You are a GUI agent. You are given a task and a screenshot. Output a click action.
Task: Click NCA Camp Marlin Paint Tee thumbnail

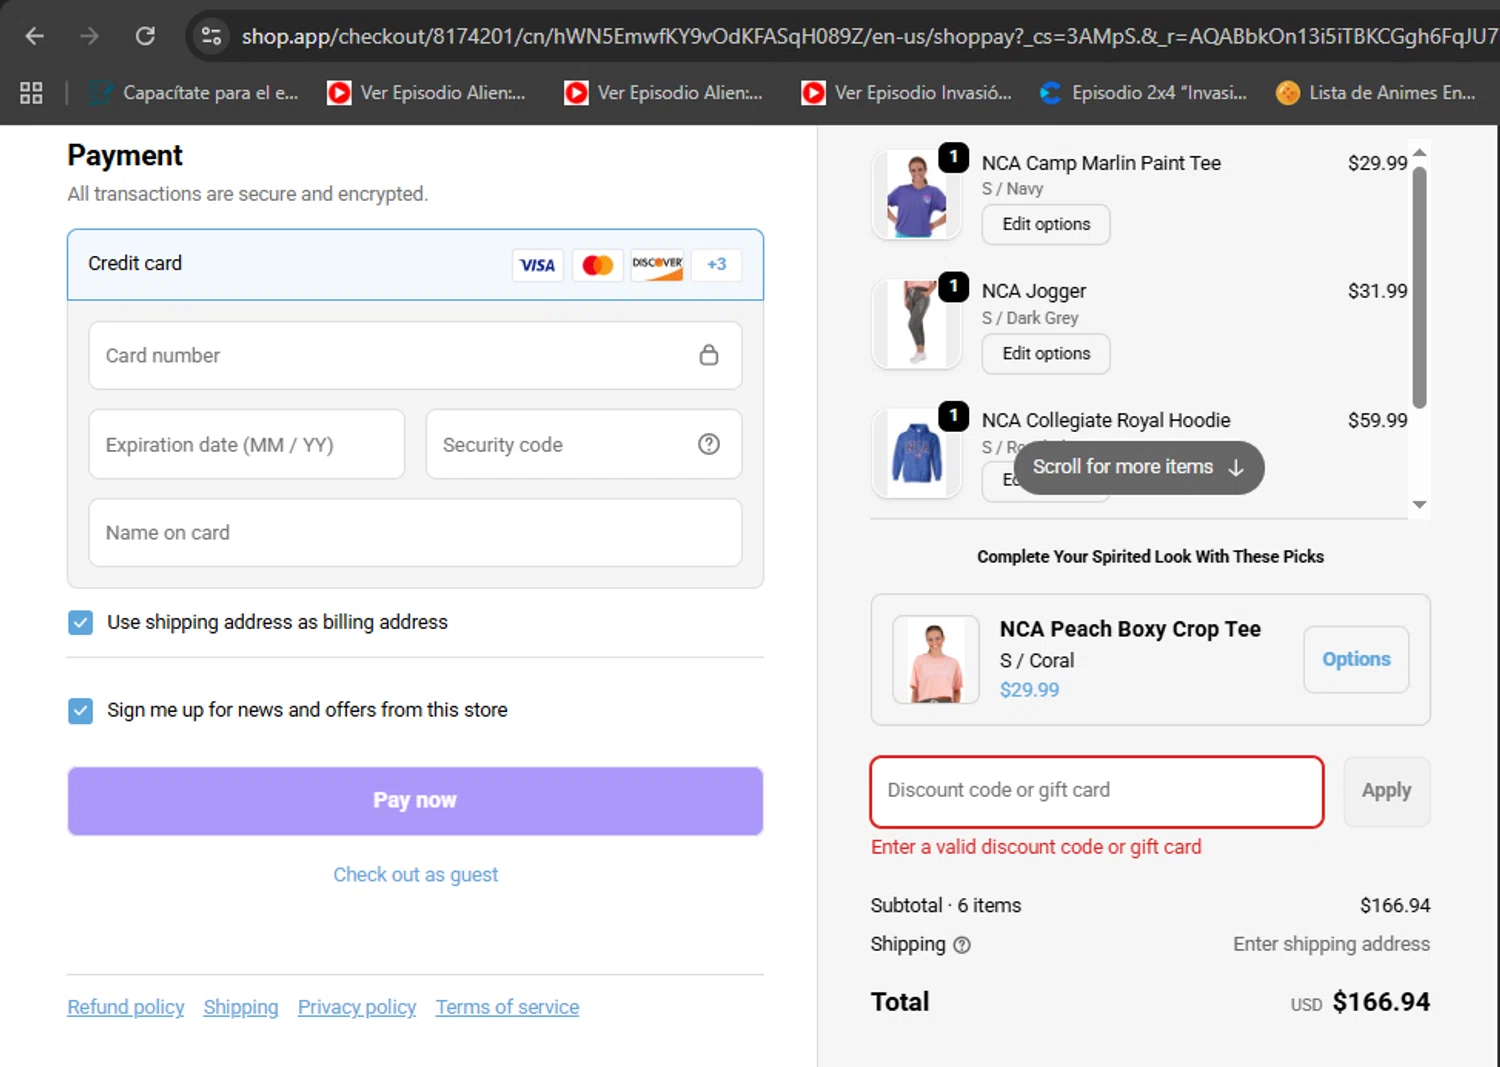(x=917, y=194)
